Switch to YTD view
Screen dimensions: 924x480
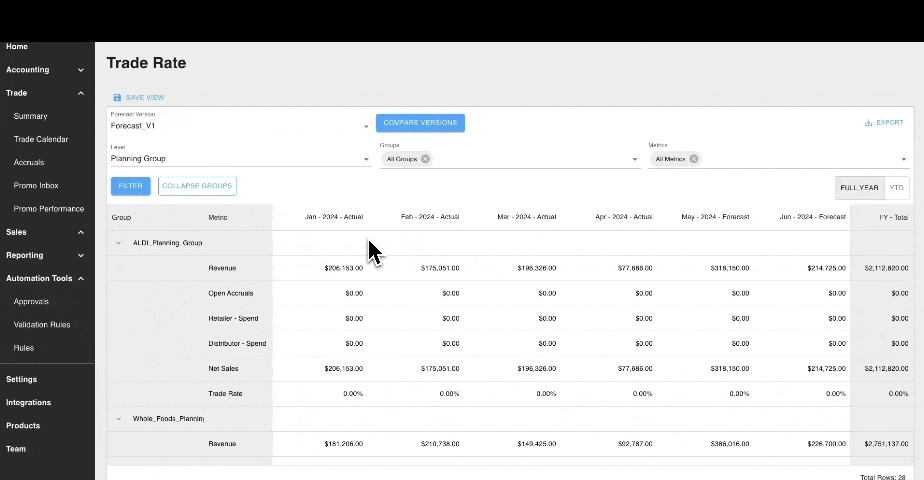click(x=896, y=188)
